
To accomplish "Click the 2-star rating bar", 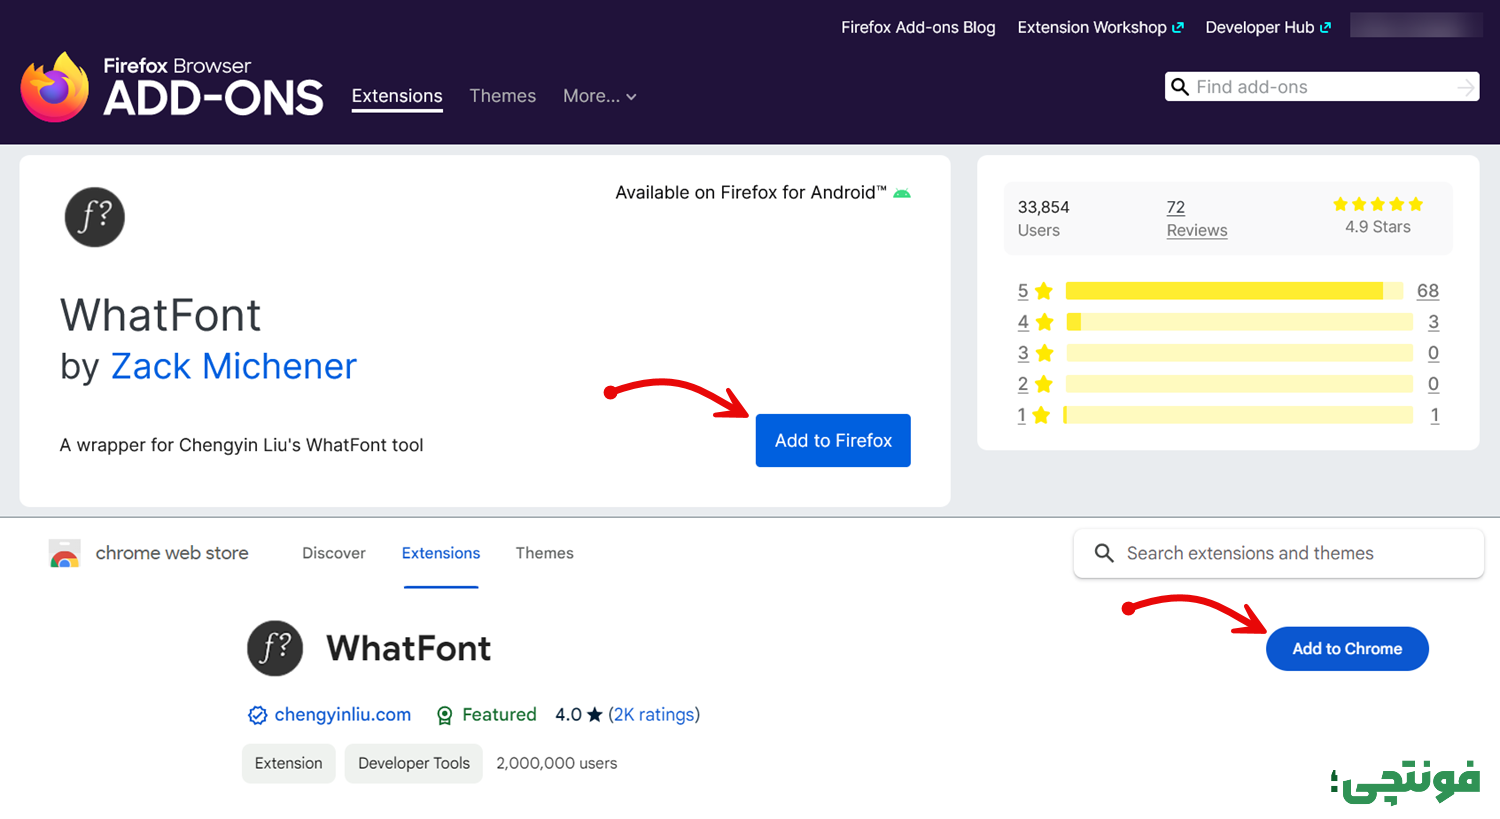I will point(1239,384).
